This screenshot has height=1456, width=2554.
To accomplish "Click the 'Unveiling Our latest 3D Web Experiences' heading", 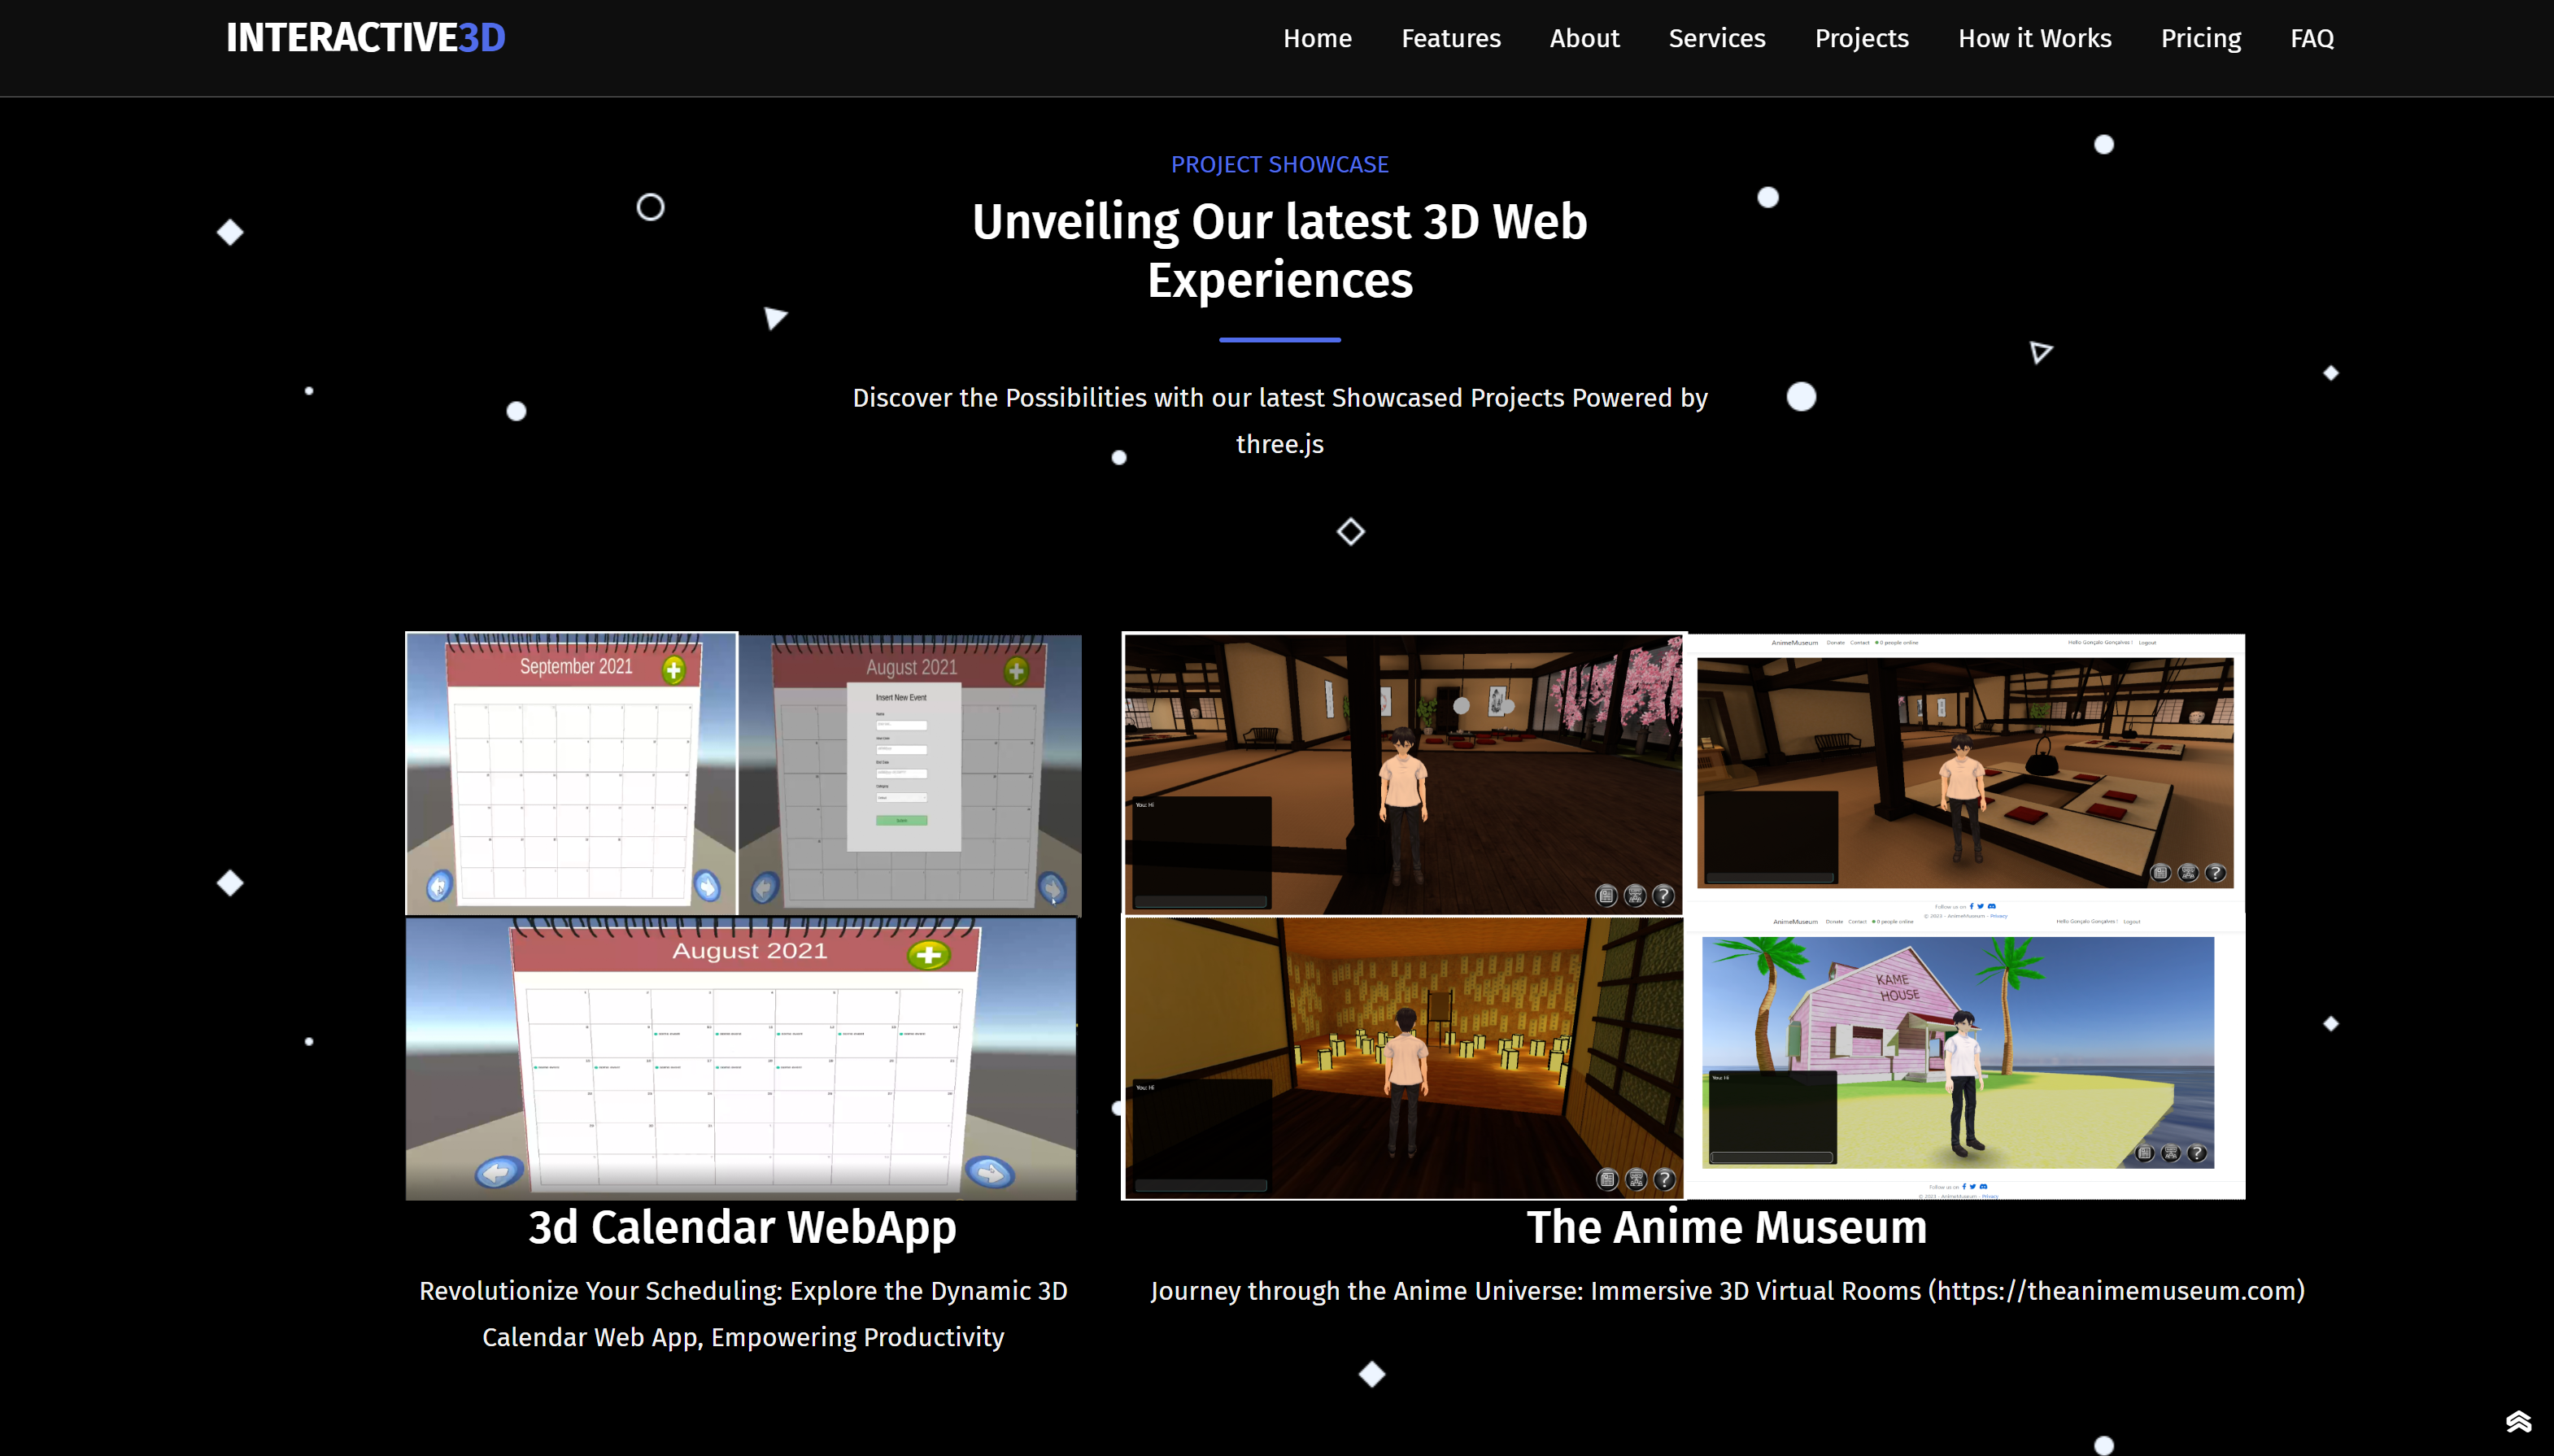I will click(1280, 250).
